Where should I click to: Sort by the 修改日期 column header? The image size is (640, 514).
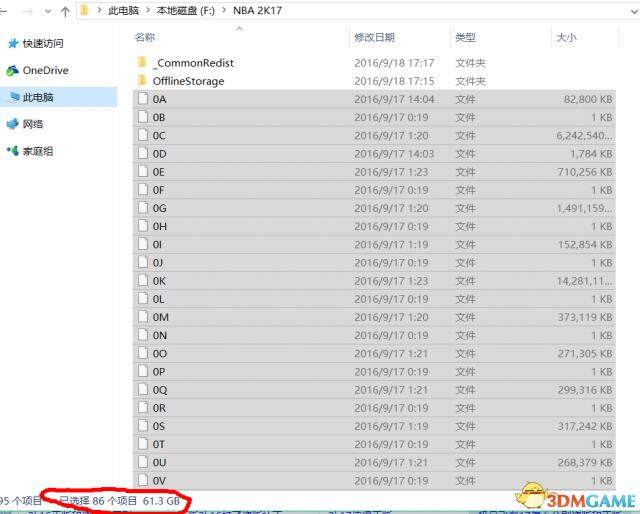coord(374,38)
